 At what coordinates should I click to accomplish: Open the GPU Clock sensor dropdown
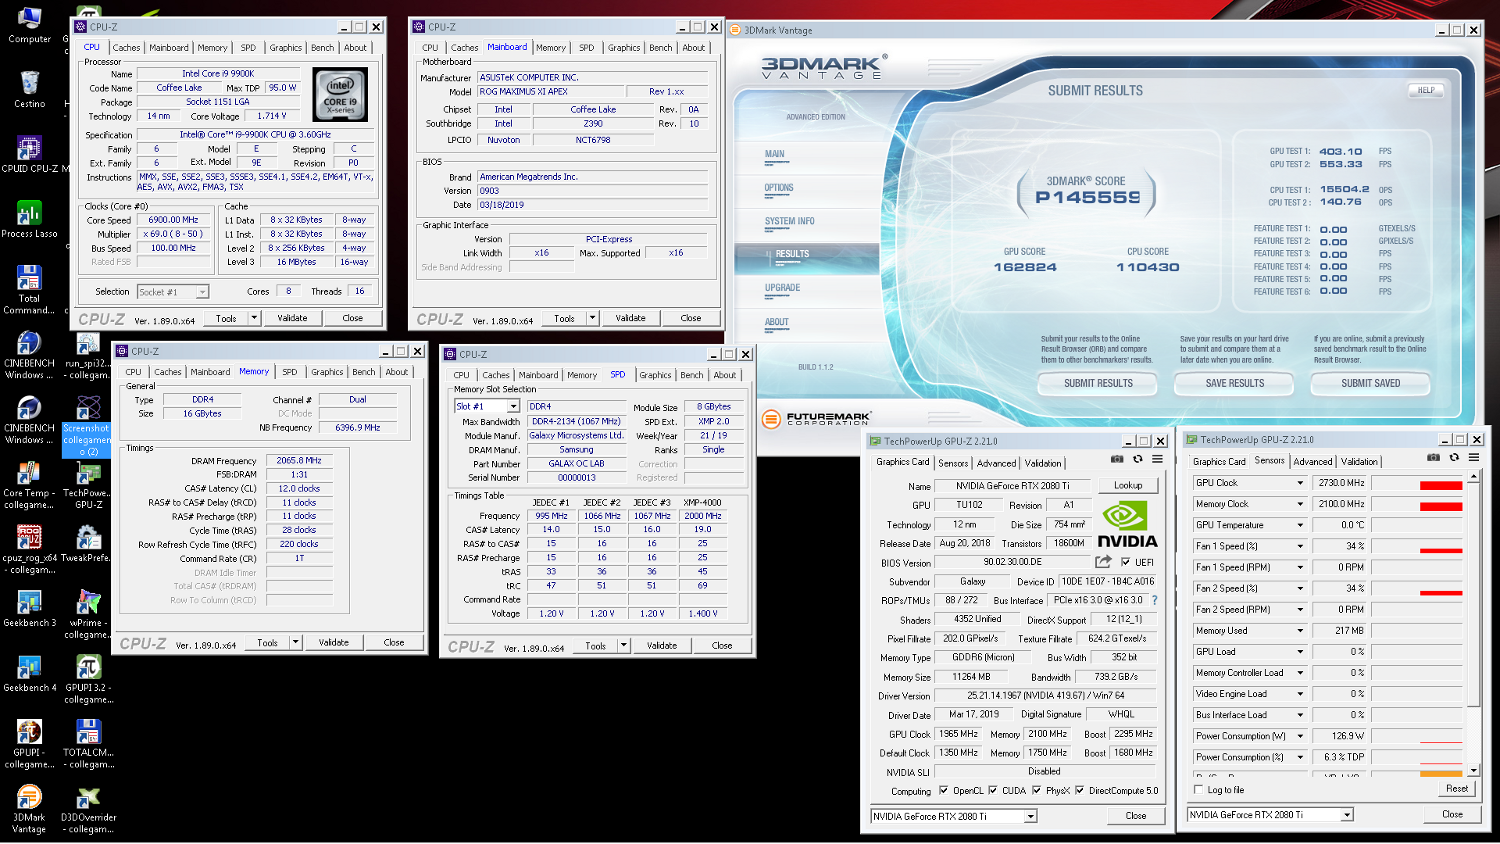pyautogui.click(x=1300, y=483)
